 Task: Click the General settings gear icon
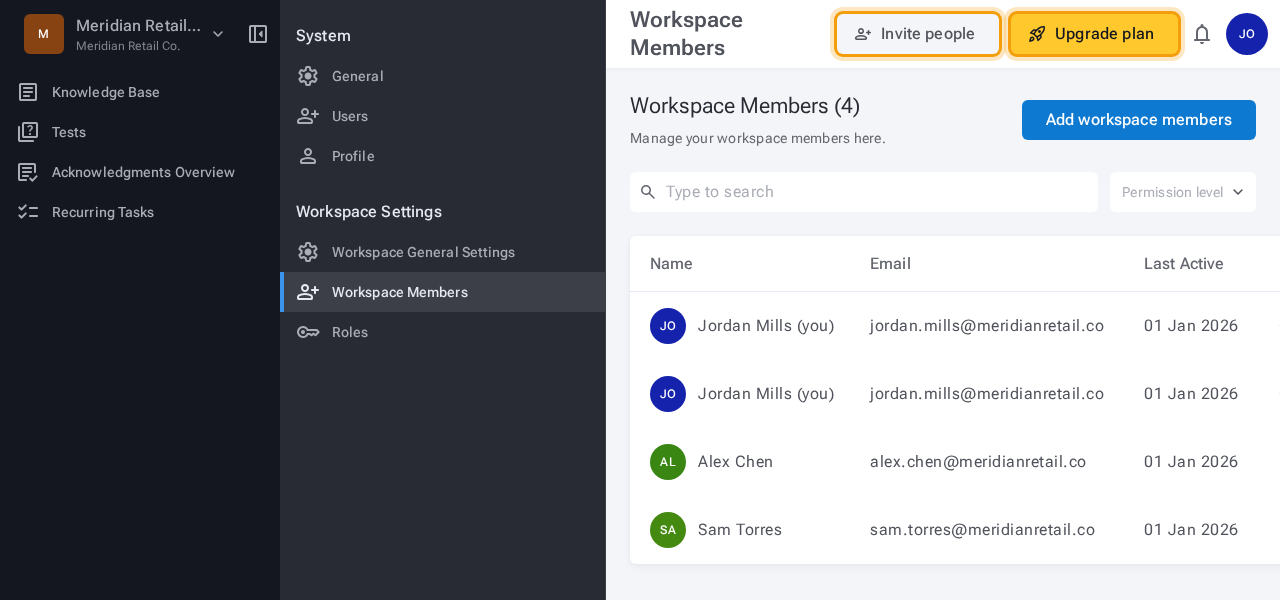[x=308, y=76]
